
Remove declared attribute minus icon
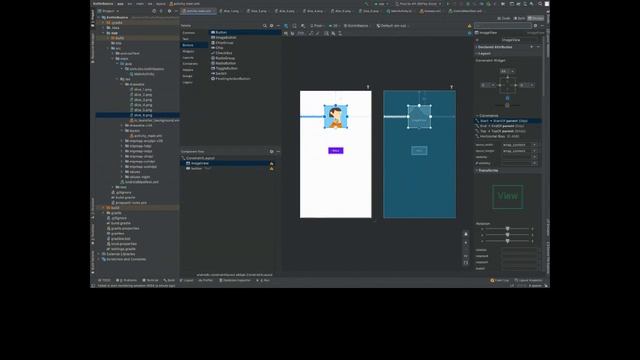click(538, 47)
